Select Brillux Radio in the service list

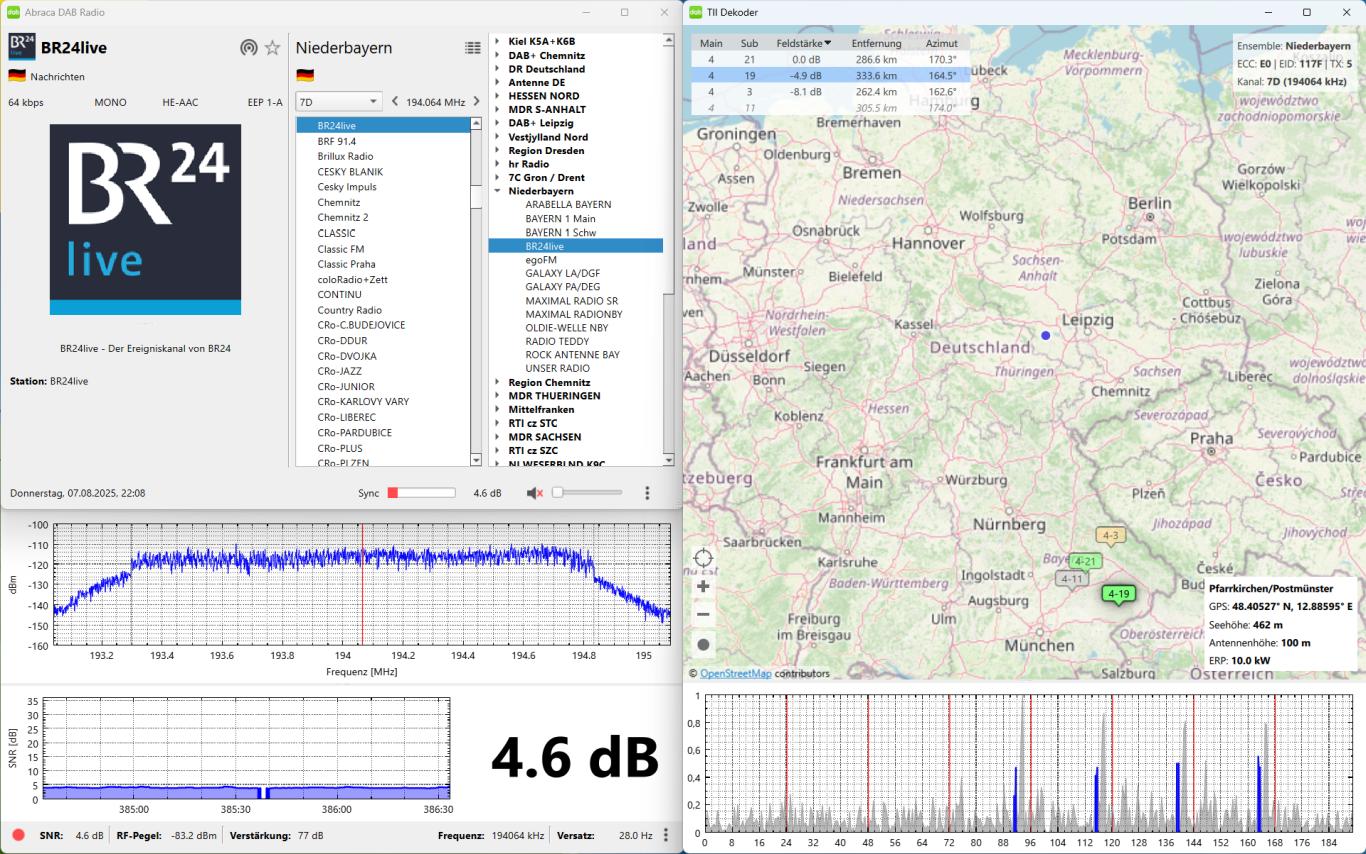click(x=345, y=156)
